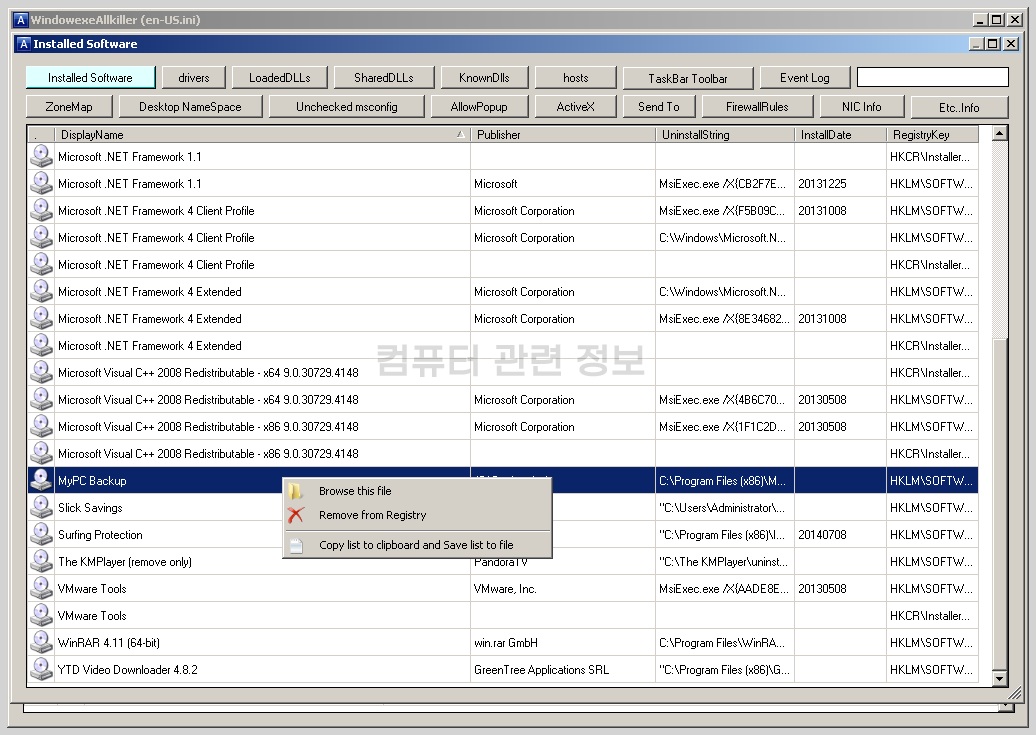Open the ActiveX list
The image size is (1036, 735).
[575, 106]
